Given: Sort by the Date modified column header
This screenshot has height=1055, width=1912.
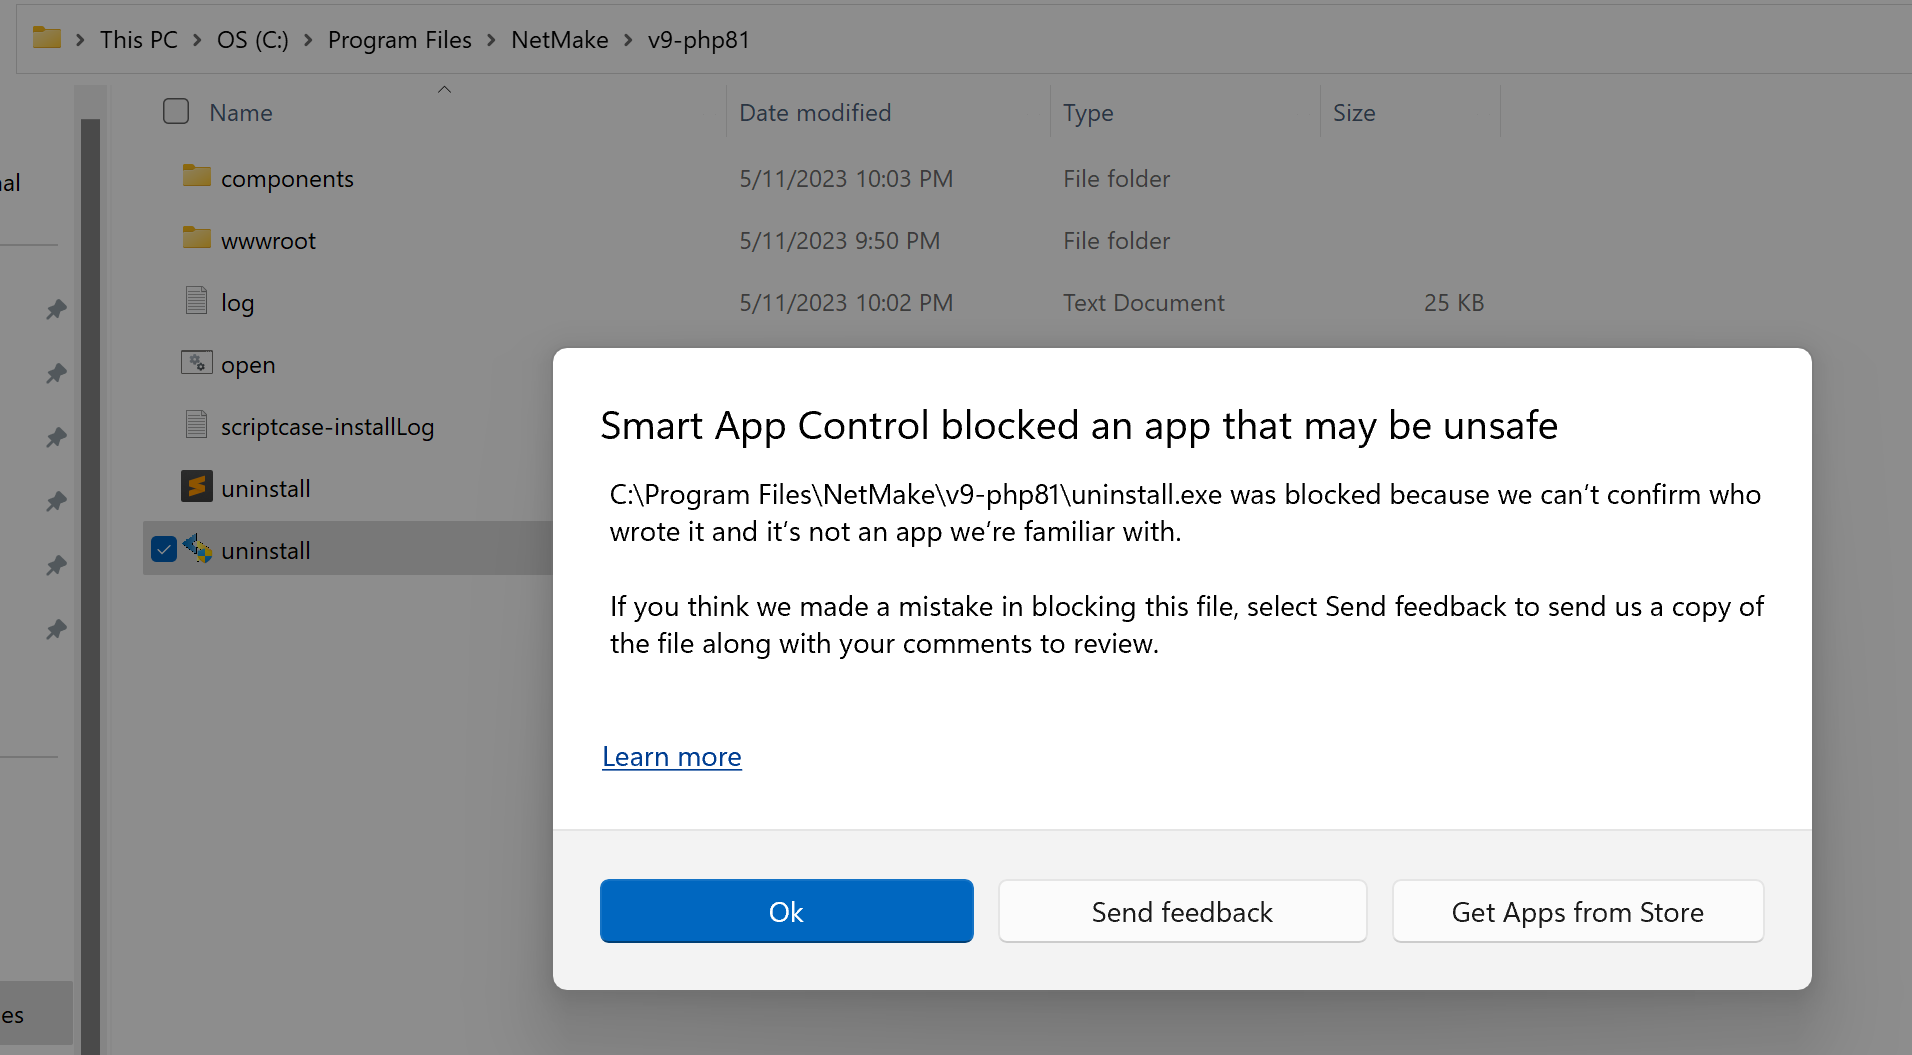Looking at the screenshot, I should pos(815,113).
